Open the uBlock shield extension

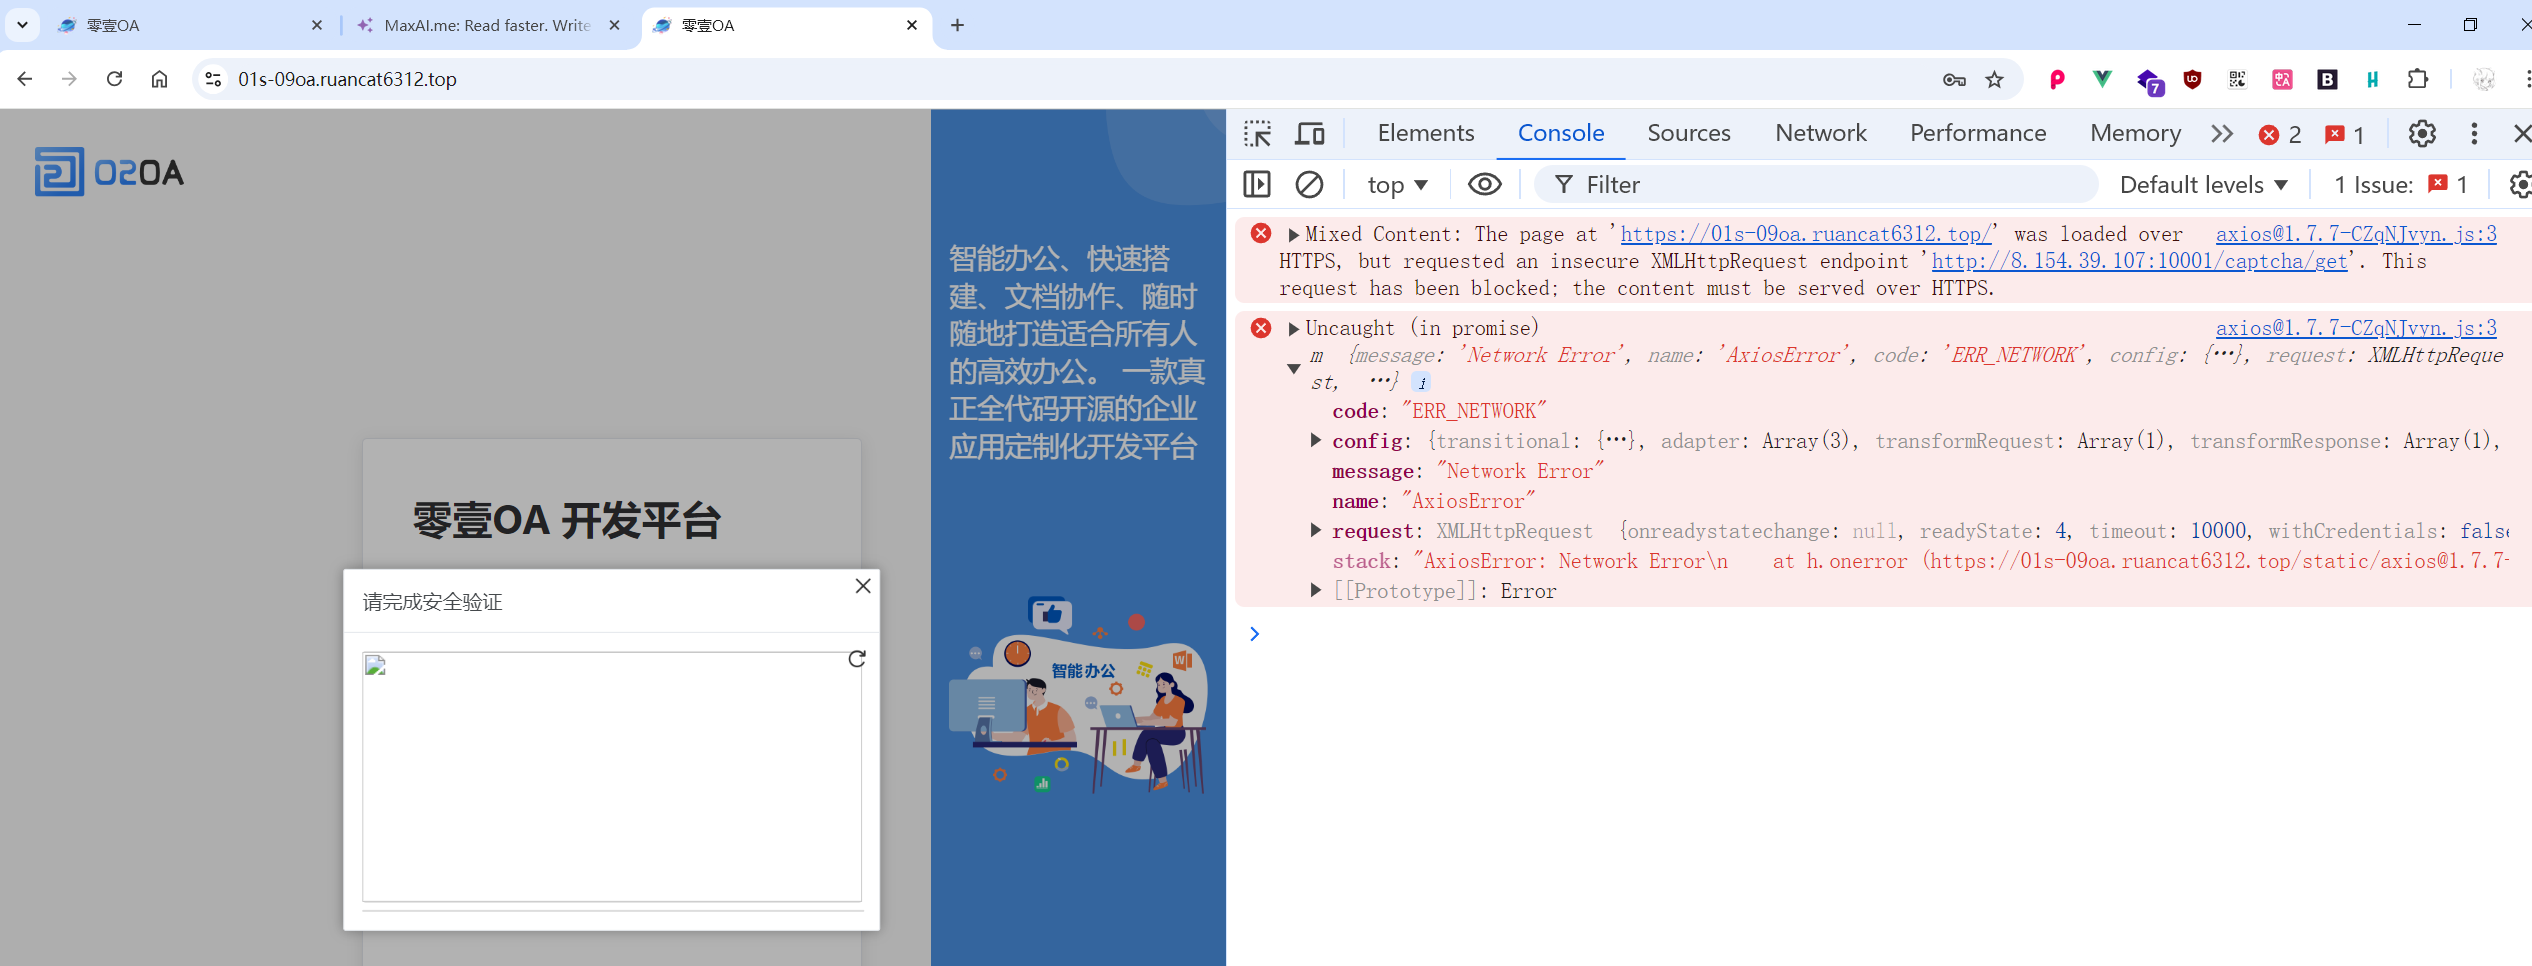point(2192,79)
